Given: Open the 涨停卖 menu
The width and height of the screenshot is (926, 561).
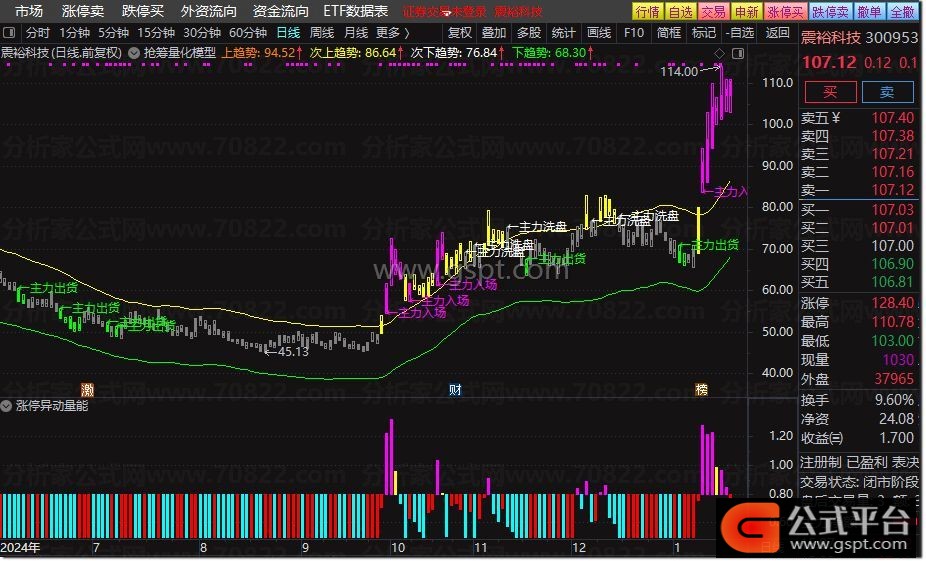Looking at the screenshot, I should [x=83, y=11].
